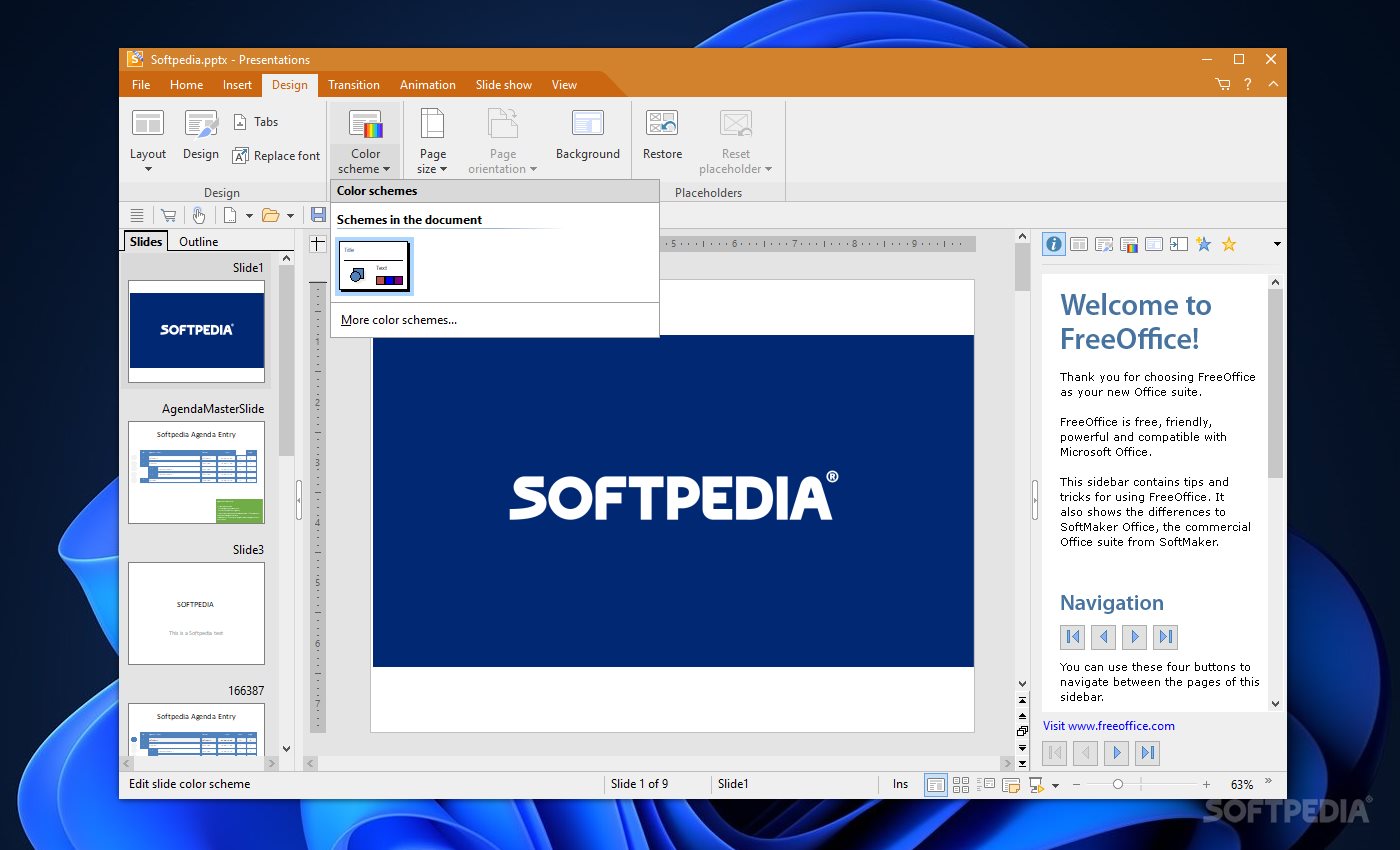This screenshot has height=850, width=1400.
Task: Open the slide design sidebar panel icon
Action: 1104,244
